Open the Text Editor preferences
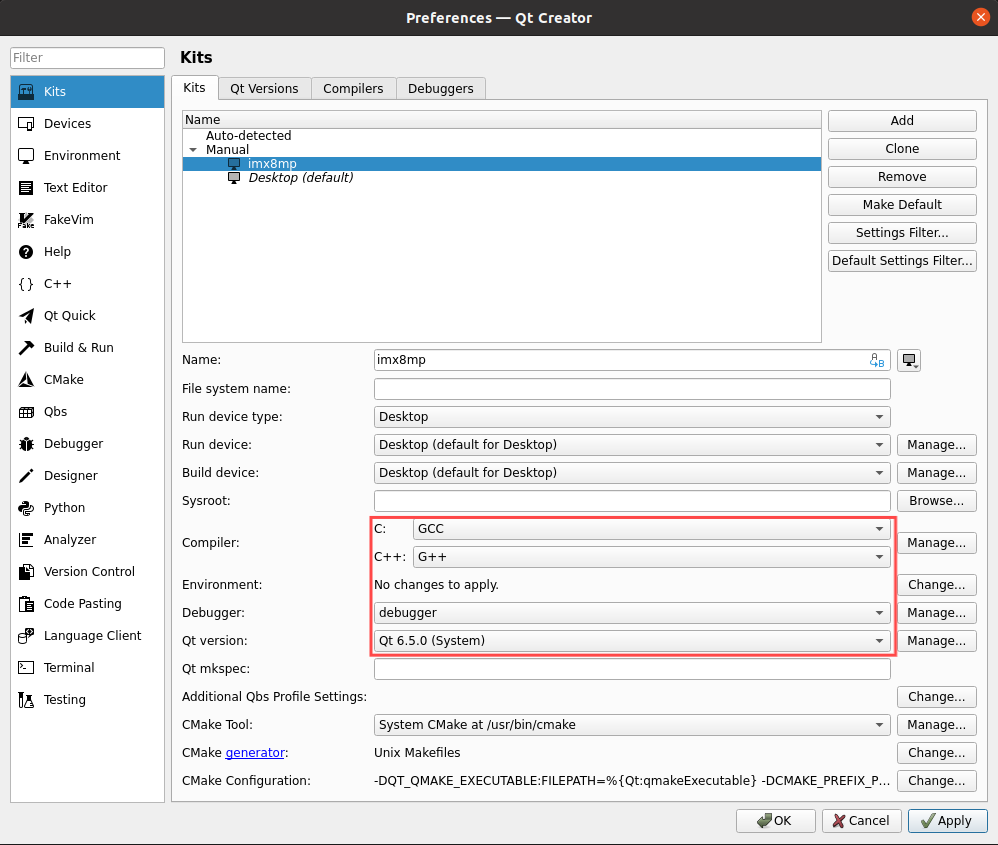The height and width of the screenshot is (845, 998). [87, 188]
